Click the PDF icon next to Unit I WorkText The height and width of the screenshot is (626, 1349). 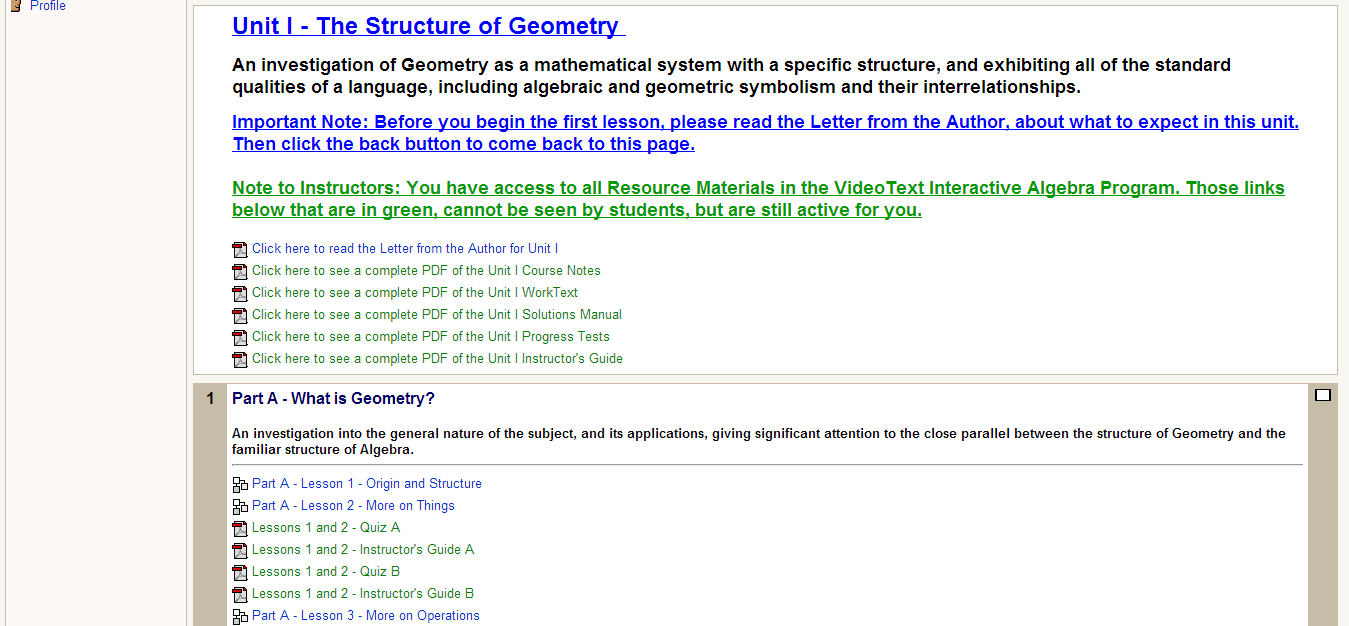click(x=240, y=294)
